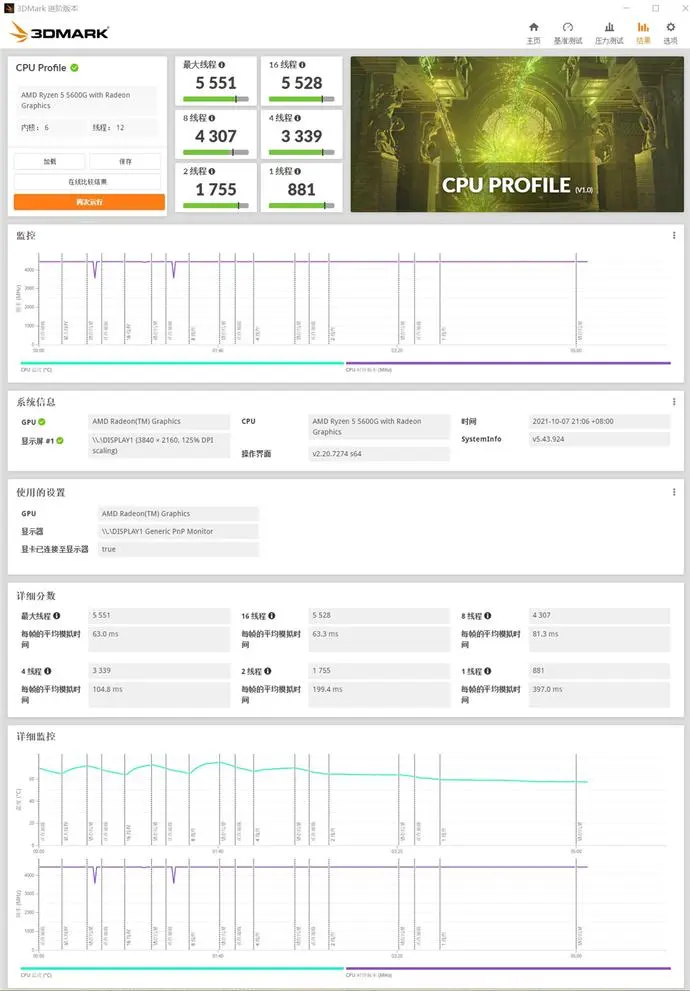Open the 压力测试 stress tests tab
The width and height of the screenshot is (690, 991).
tap(608, 33)
